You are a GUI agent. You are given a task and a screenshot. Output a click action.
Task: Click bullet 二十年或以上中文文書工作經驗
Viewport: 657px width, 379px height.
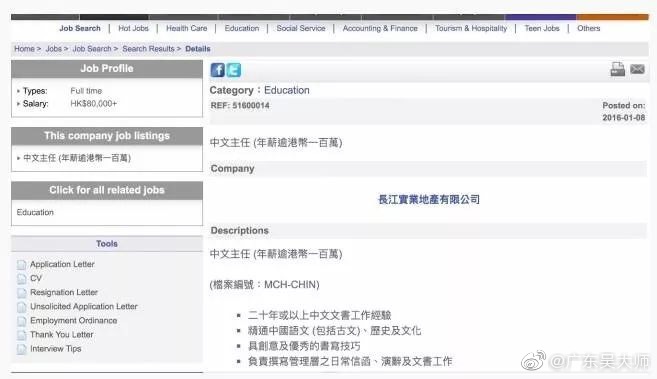point(319,315)
